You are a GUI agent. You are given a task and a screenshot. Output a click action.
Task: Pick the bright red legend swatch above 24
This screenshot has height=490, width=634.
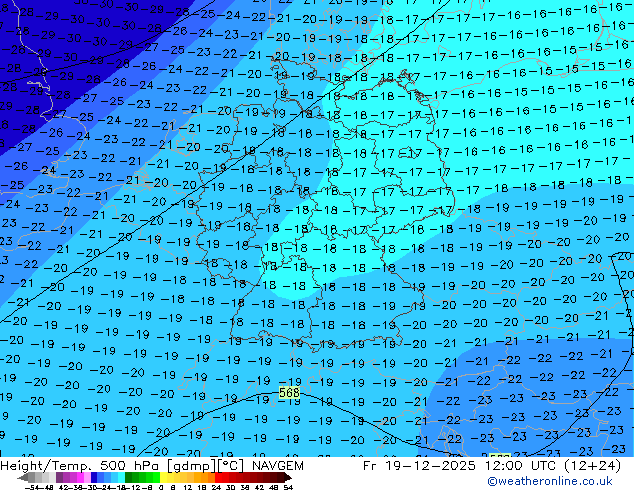click(218, 477)
